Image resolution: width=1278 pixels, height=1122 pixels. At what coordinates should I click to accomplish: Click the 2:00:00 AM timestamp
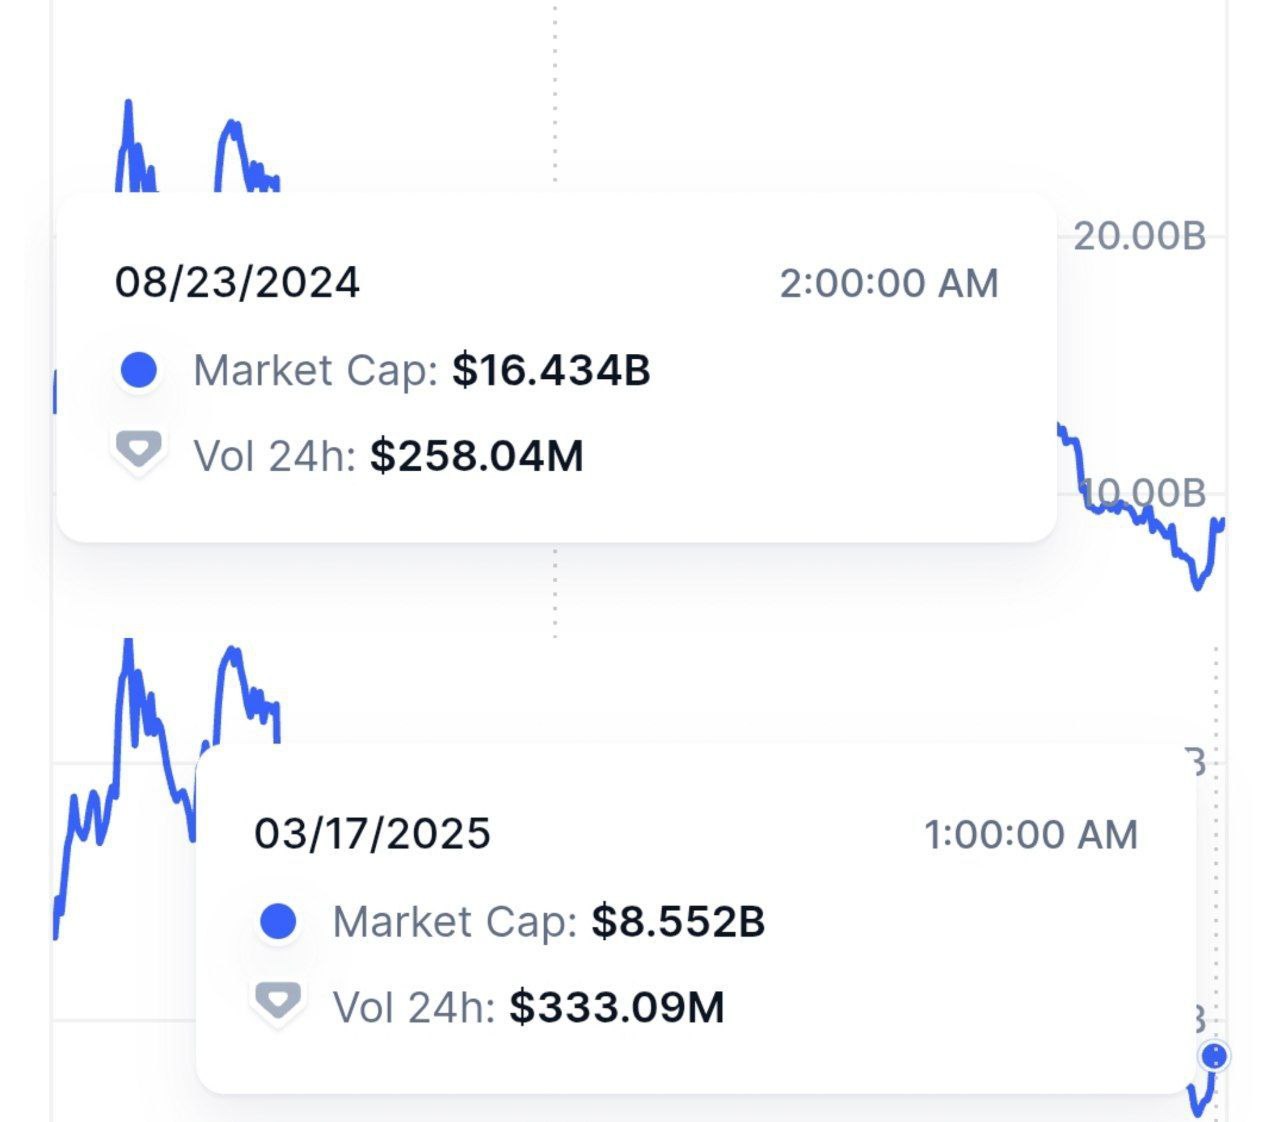pos(889,283)
